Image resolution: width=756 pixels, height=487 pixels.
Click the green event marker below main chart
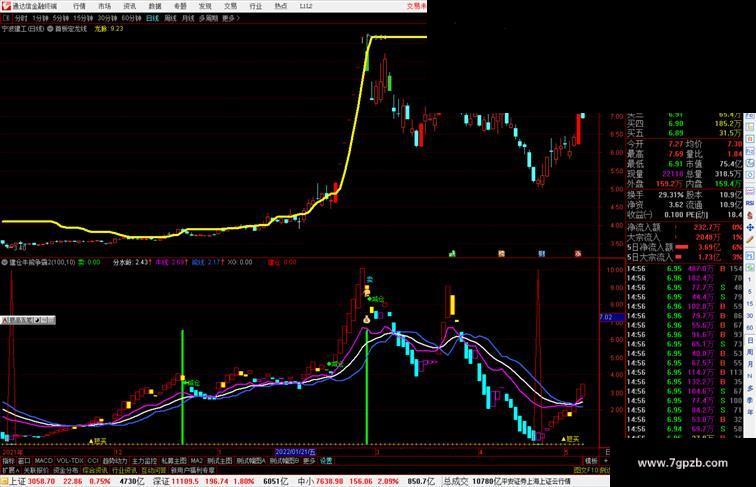click(452, 253)
